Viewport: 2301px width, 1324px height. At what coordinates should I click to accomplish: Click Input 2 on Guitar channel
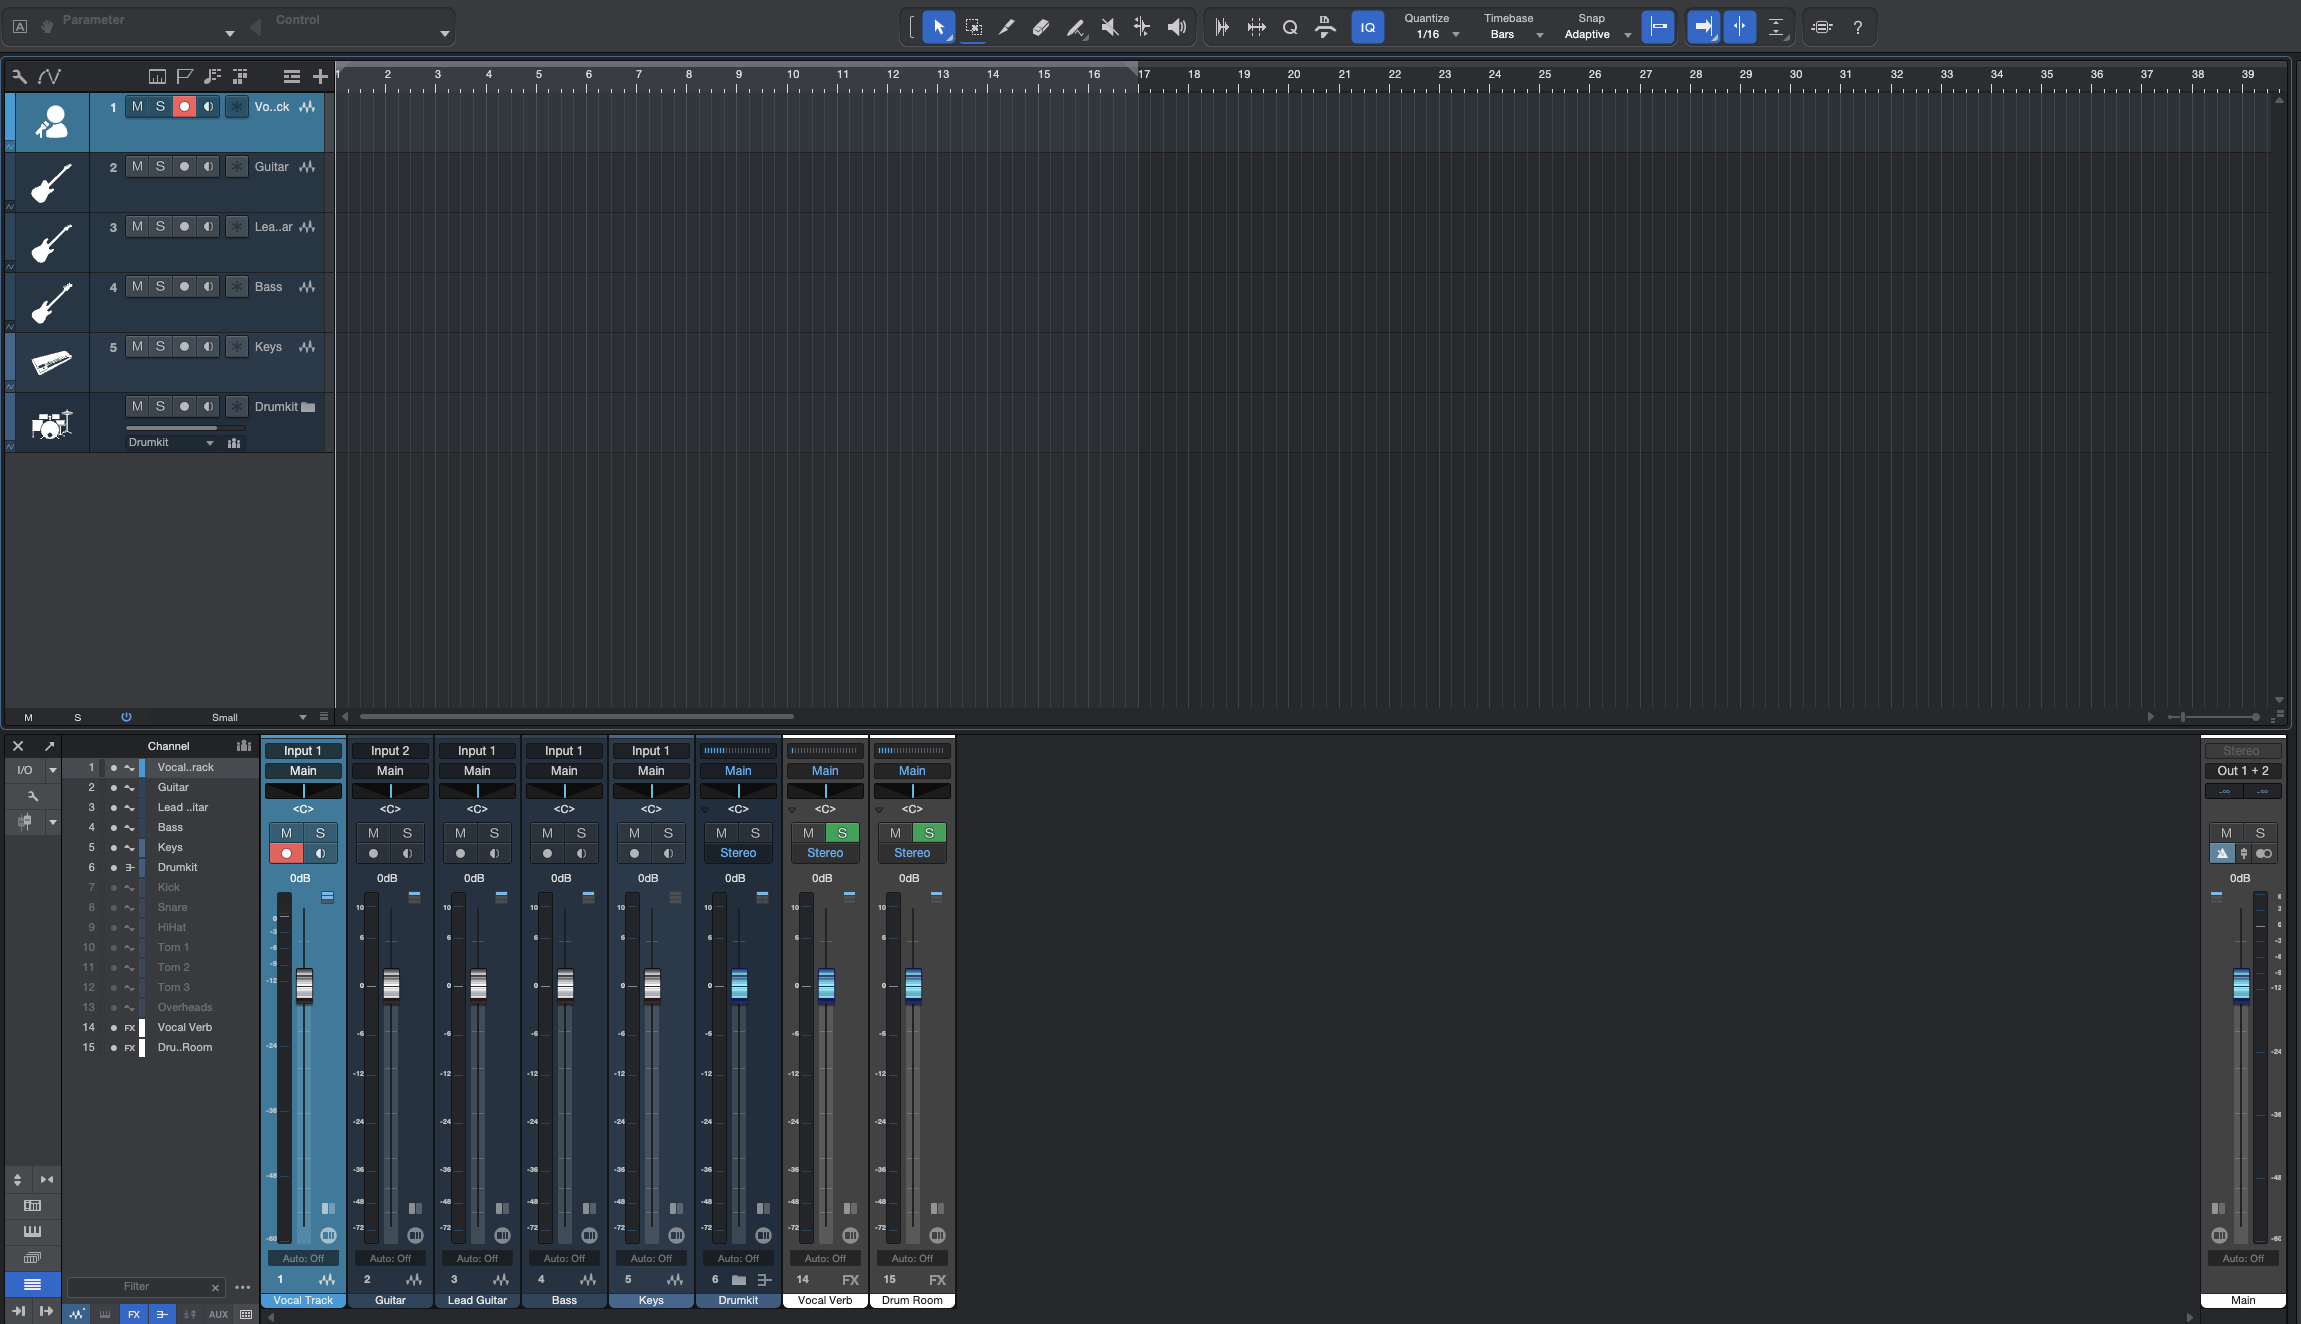[x=390, y=751]
